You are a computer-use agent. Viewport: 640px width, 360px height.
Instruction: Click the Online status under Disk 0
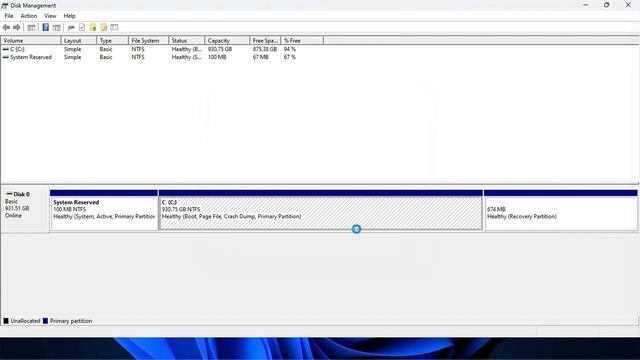coord(13,215)
